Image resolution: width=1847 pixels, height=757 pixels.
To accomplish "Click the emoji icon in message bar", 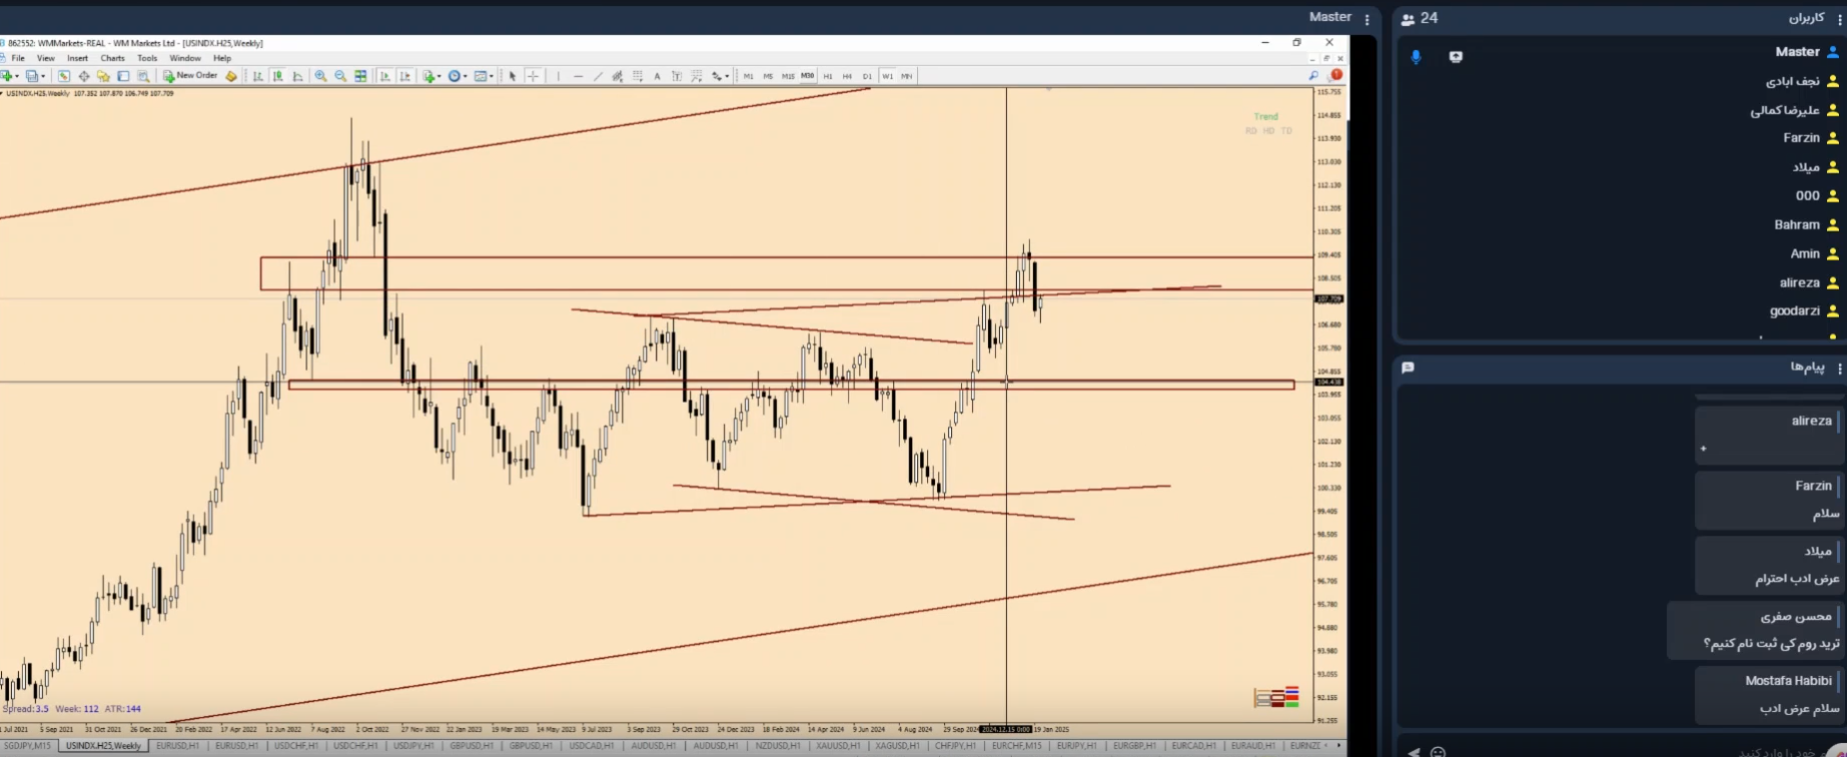I will 1438,752.
